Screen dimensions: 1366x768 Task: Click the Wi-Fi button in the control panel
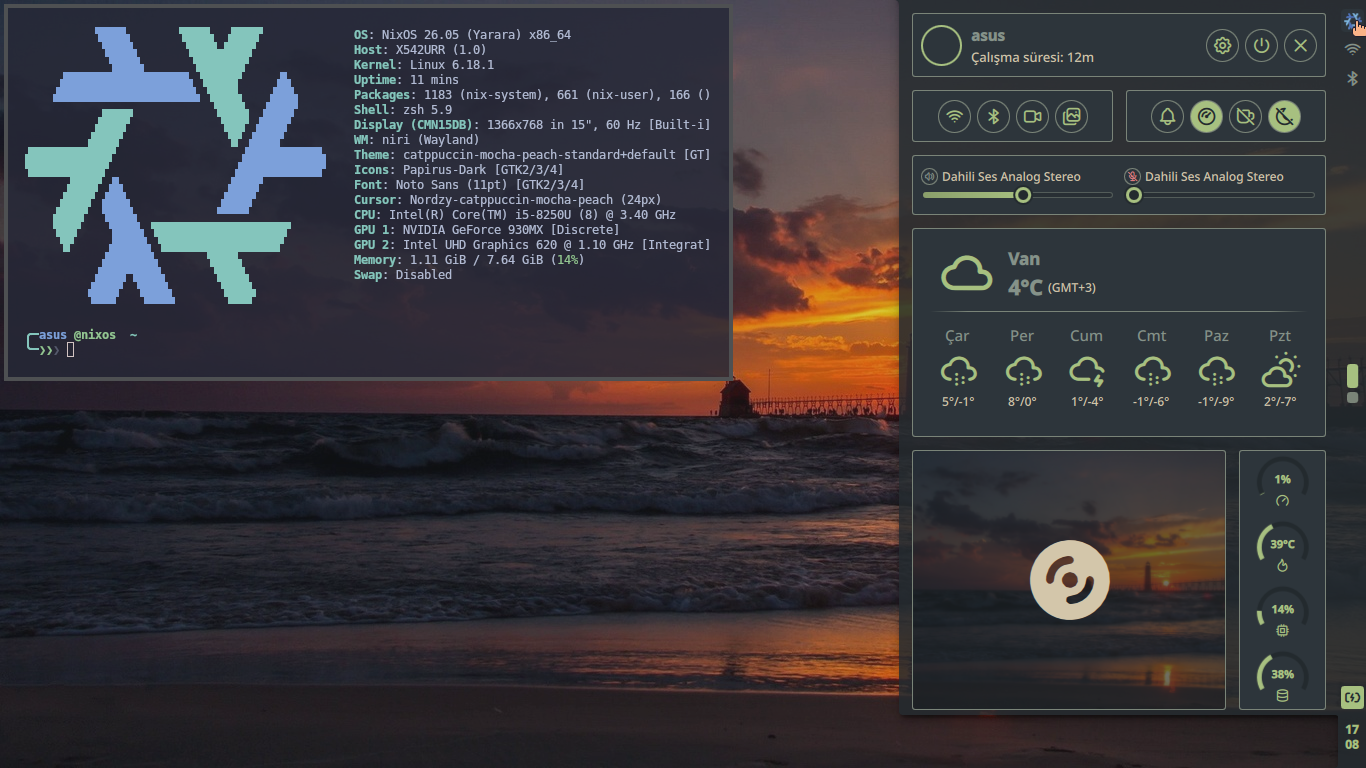point(954,117)
